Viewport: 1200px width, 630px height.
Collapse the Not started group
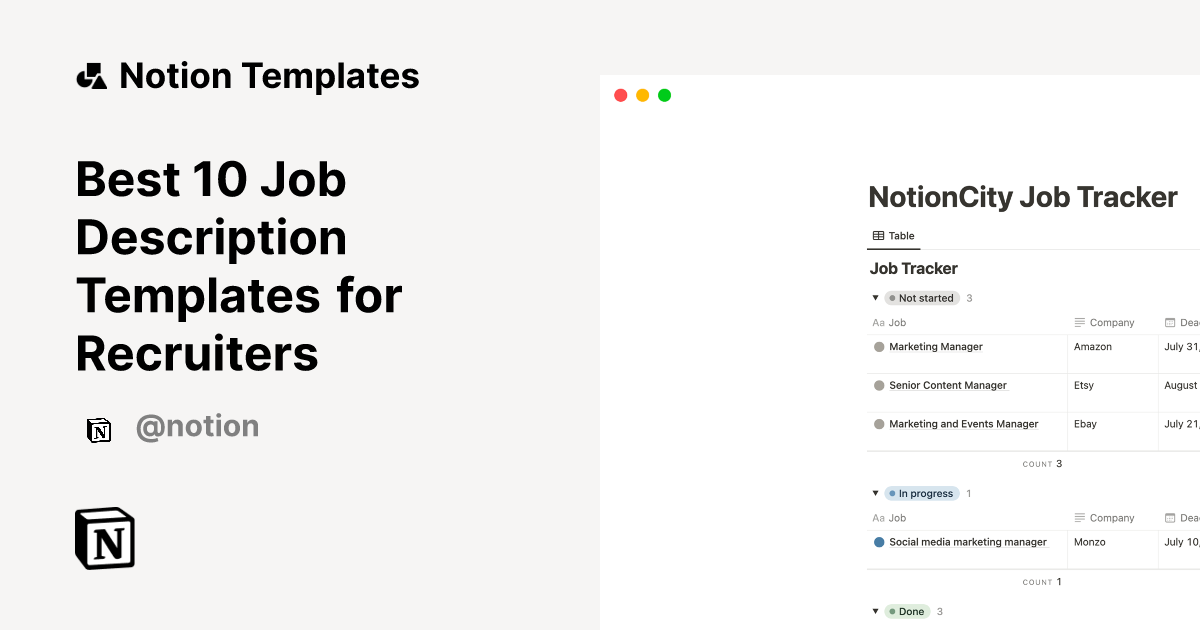coord(875,297)
